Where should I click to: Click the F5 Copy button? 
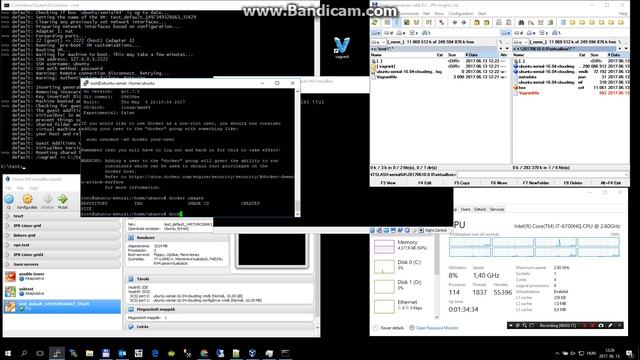(462, 183)
